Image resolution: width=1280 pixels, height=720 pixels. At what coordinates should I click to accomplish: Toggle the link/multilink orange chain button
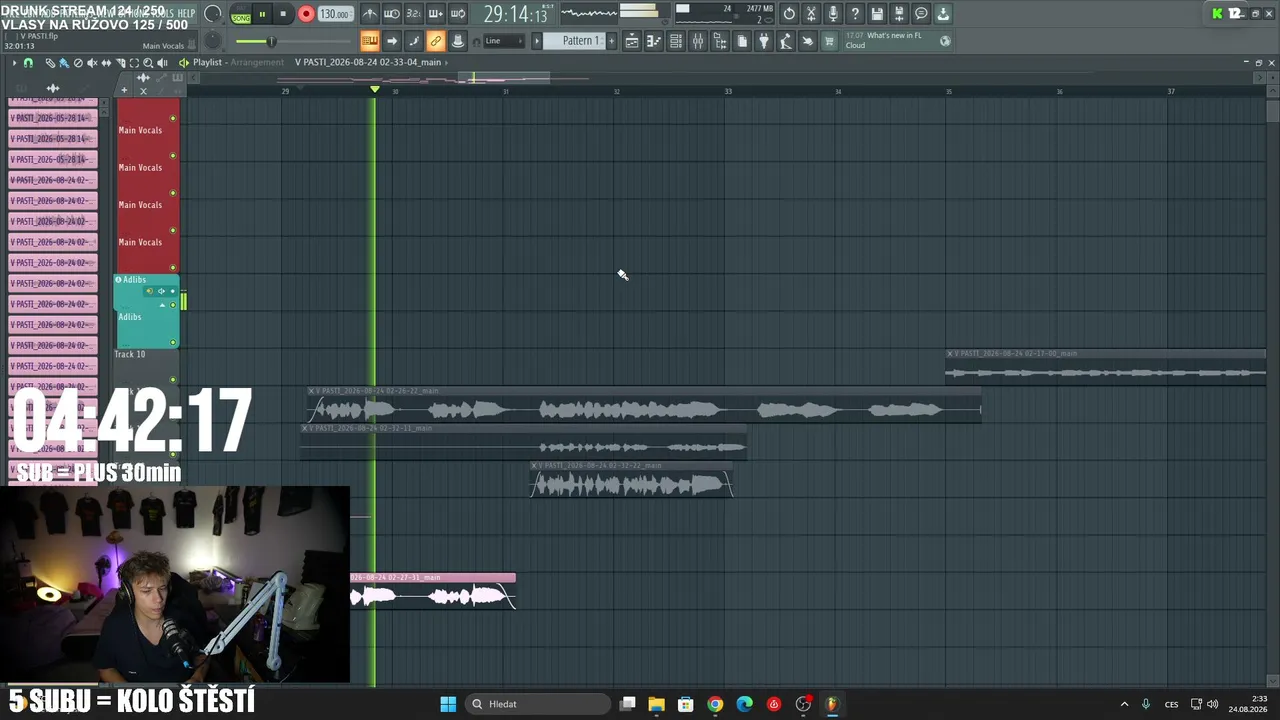[436, 41]
